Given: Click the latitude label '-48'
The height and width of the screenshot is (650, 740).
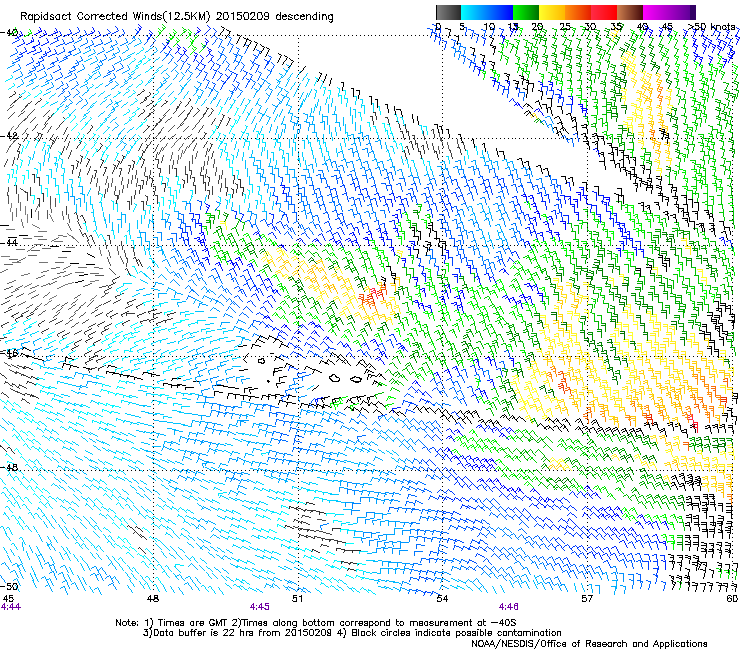Looking at the screenshot, I should click(x=9, y=467).
